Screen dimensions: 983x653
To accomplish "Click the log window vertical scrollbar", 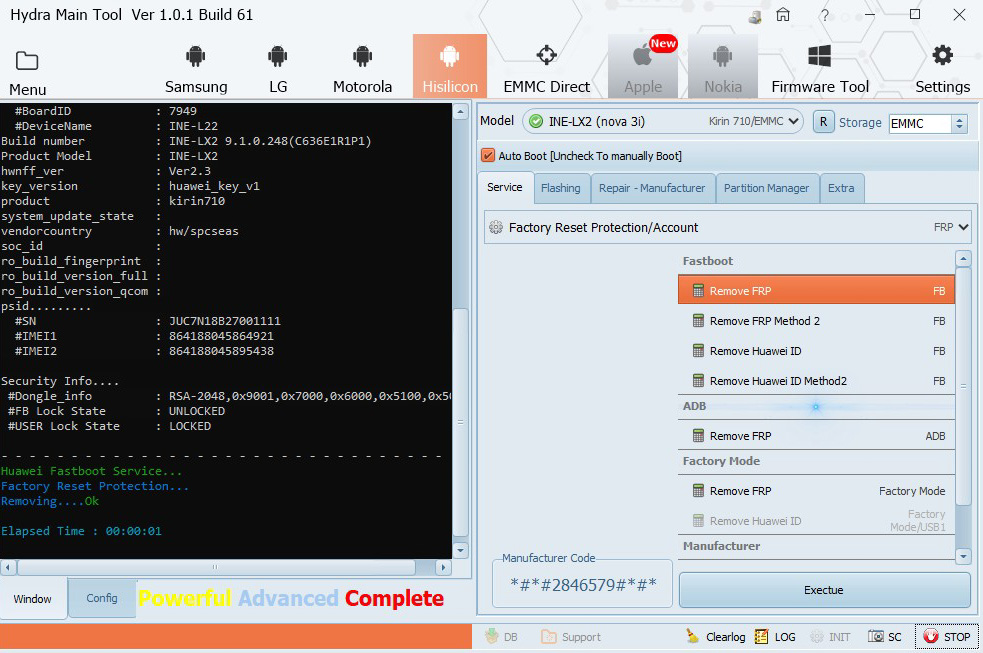I will pos(460,330).
